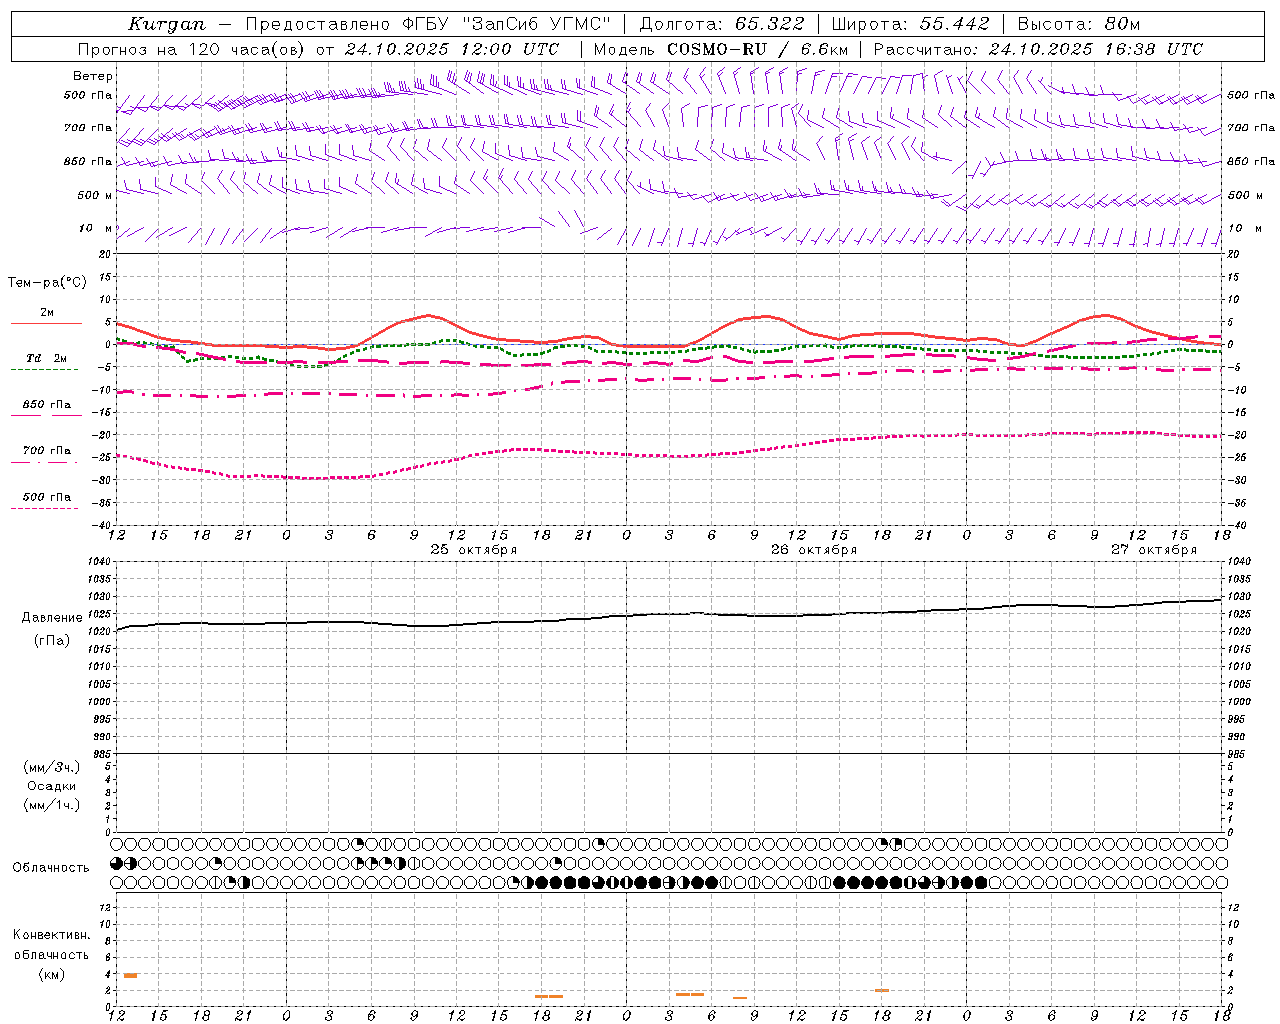Click the 850 гПа entry in temperature legend

(x=46, y=404)
